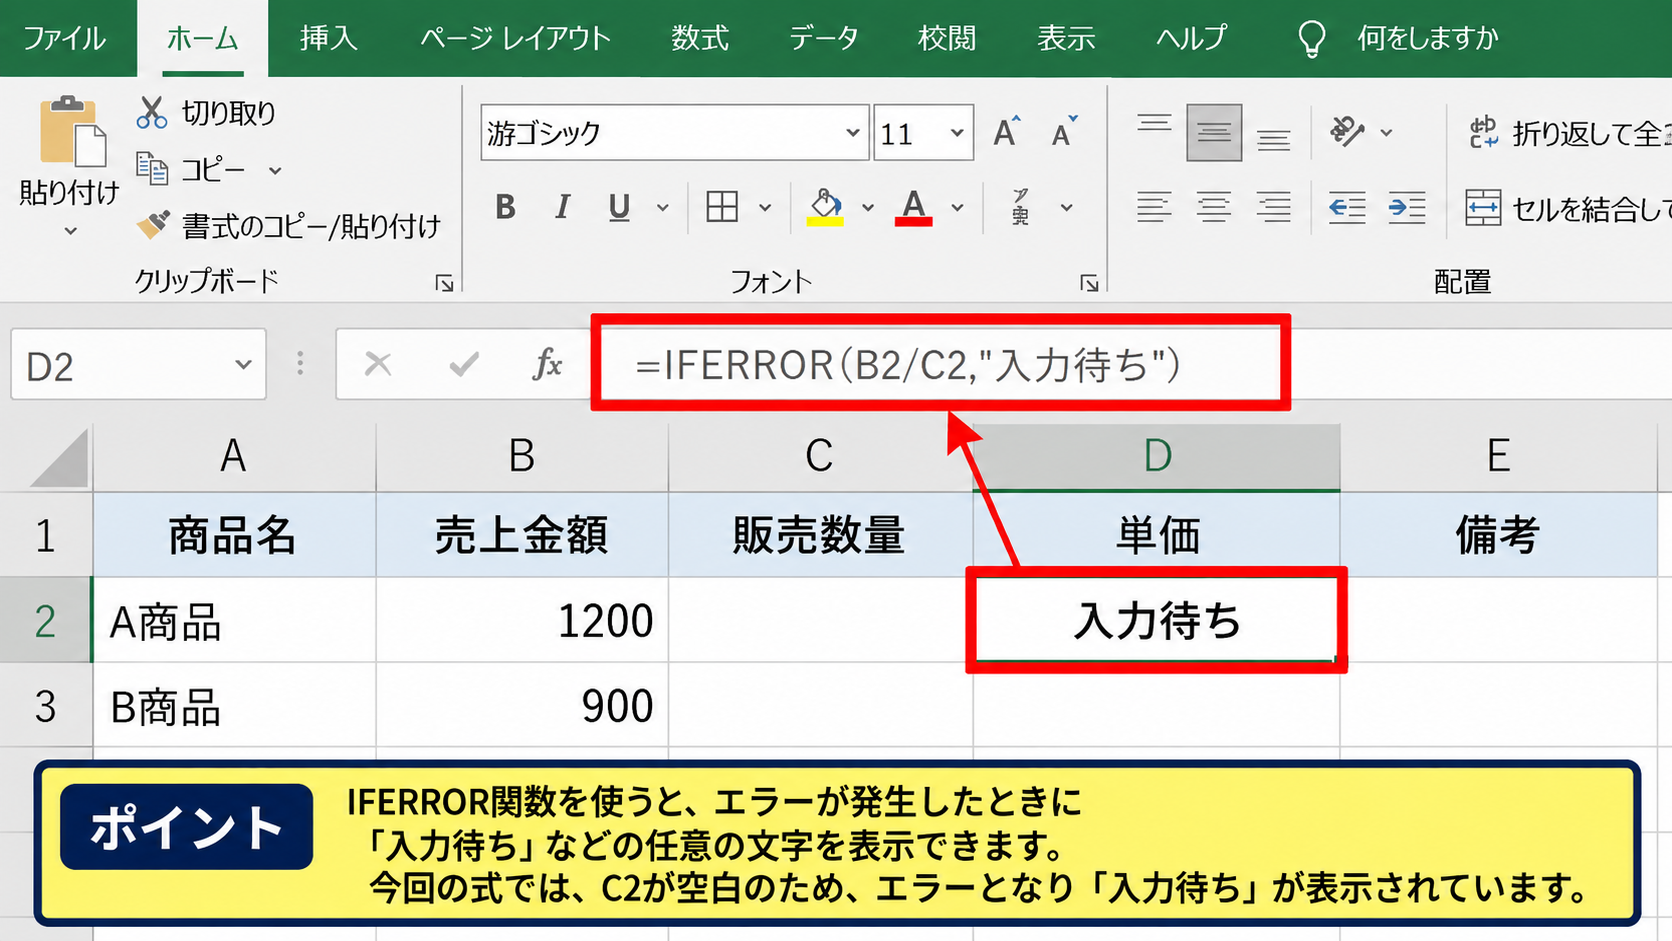Toggle Italic formatting
This screenshot has height=941, width=1672.
[x=563, y=207]
